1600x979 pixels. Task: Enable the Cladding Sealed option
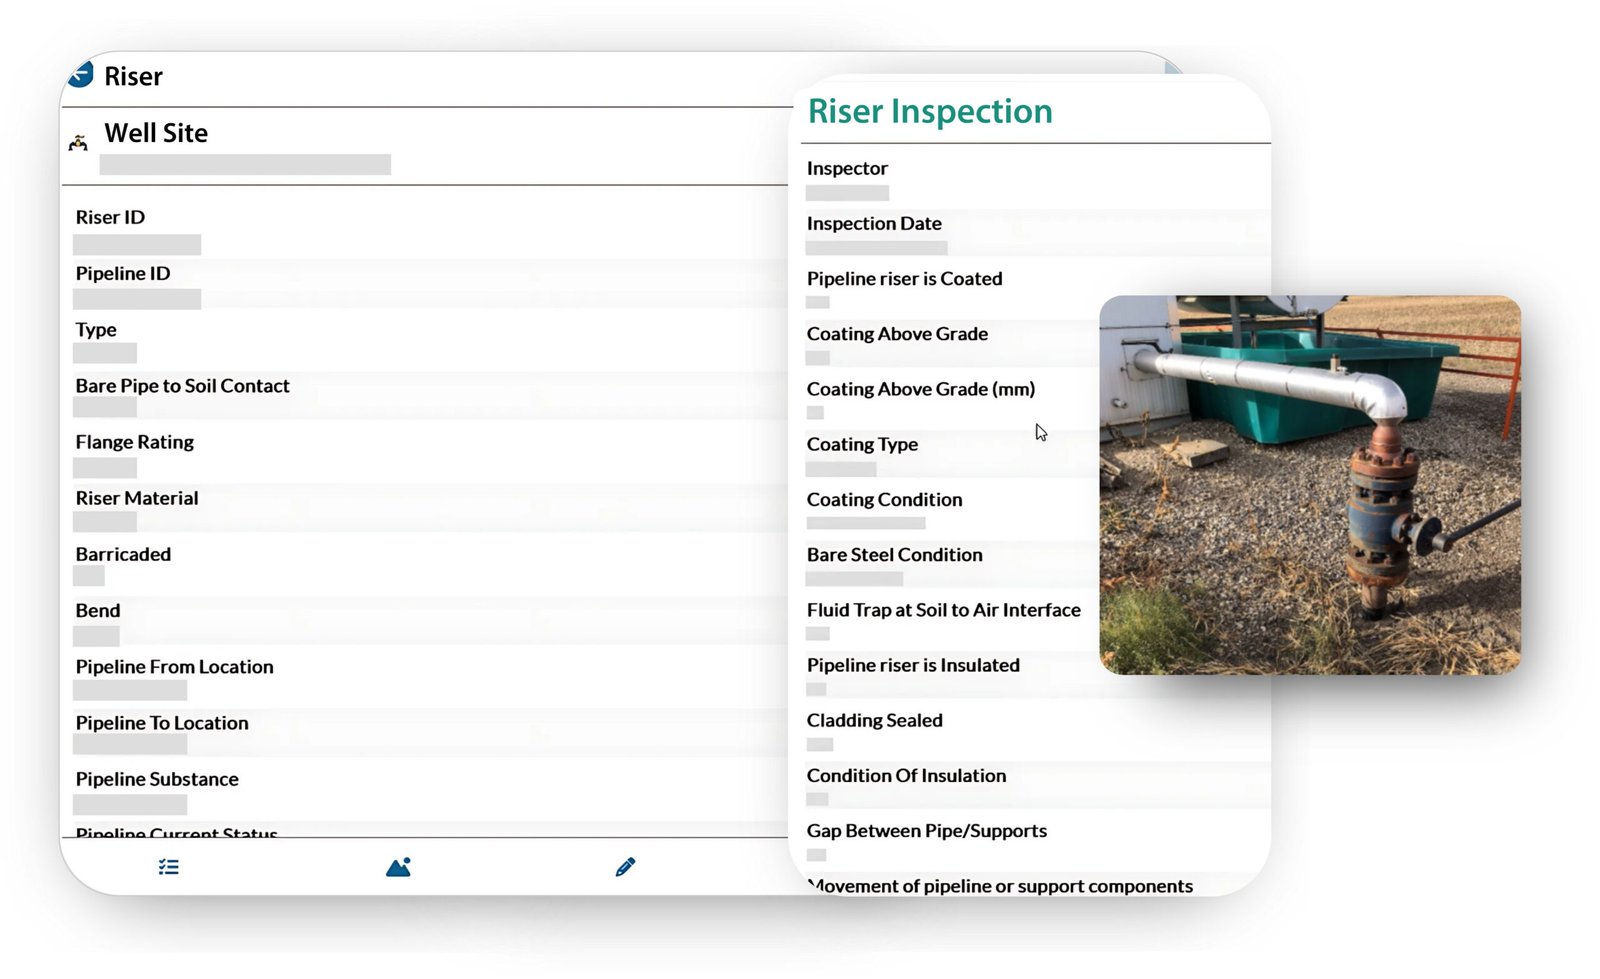click(819, 744)
